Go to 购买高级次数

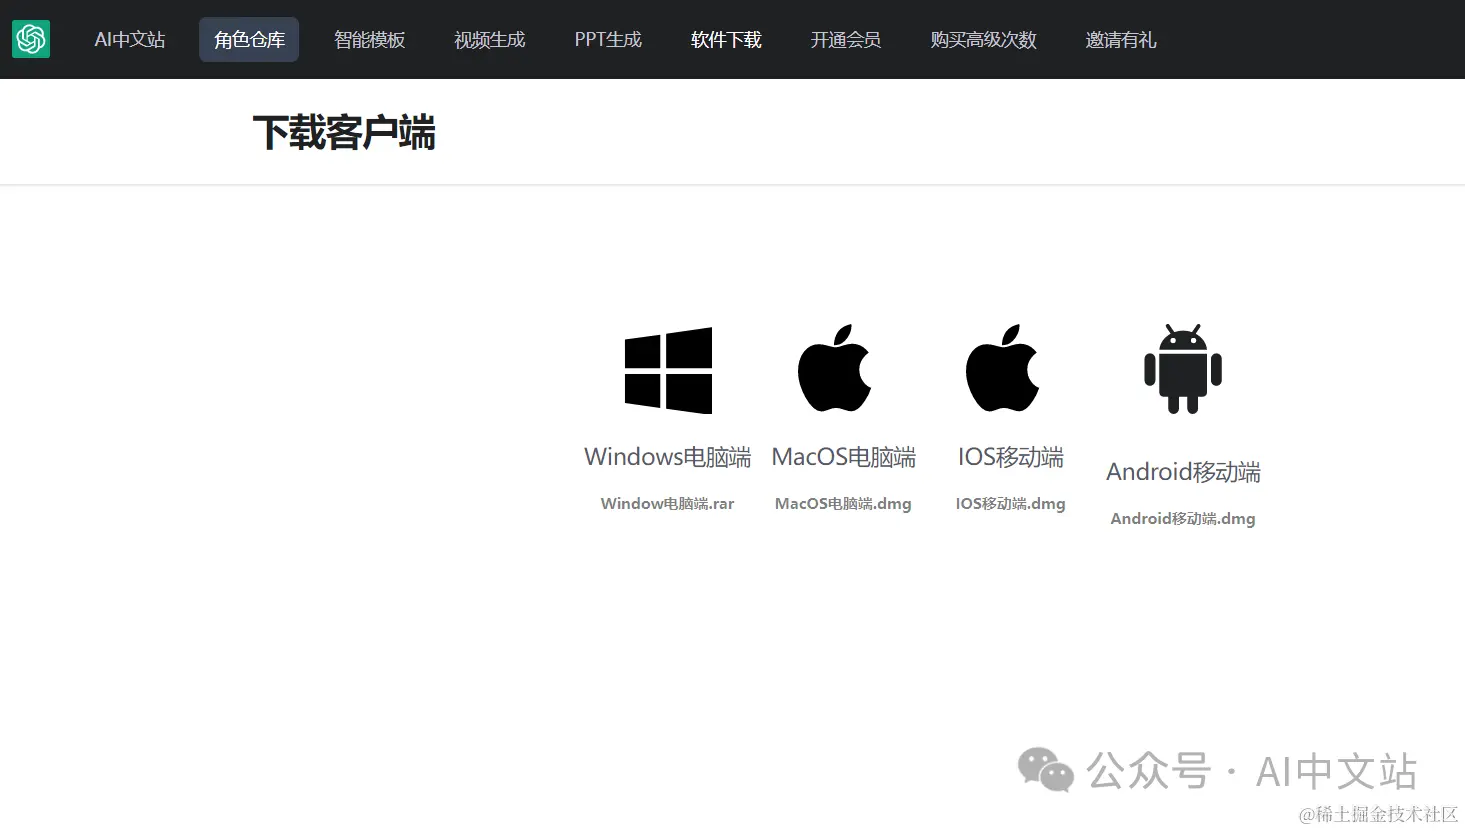983,40
